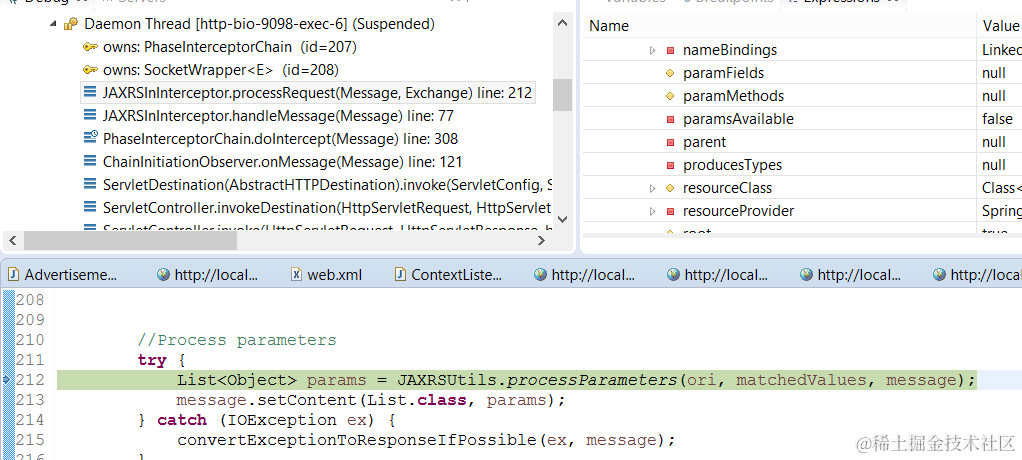The height and width of the screenshot is (460, 1022).
Task: Click the null value of parent
Action: tap(994, 142)
